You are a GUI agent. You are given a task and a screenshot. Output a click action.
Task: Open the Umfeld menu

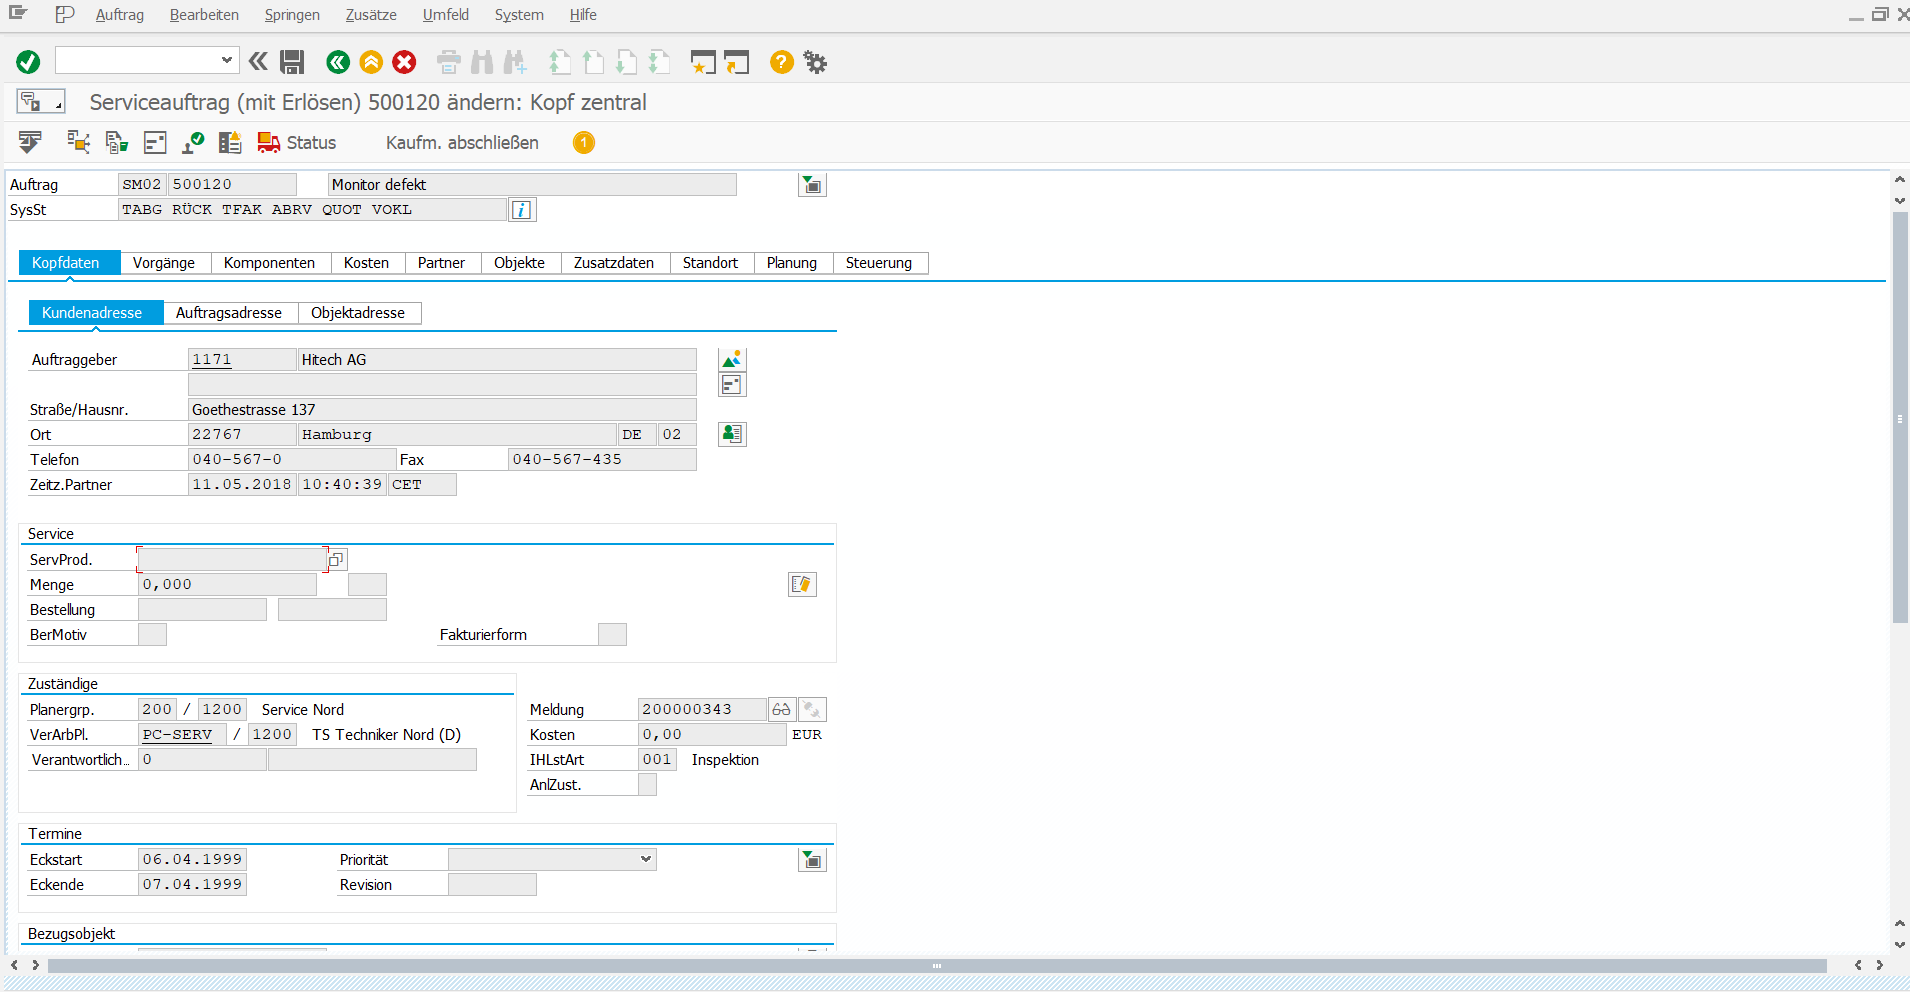point(445,15)
